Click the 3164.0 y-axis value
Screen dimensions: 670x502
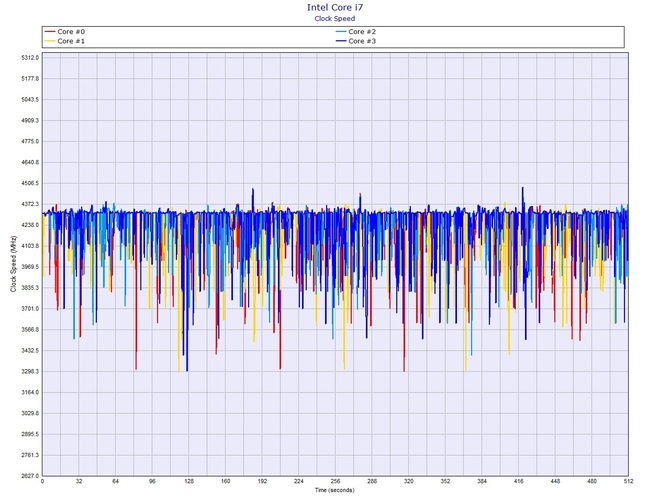coord(30,393)
